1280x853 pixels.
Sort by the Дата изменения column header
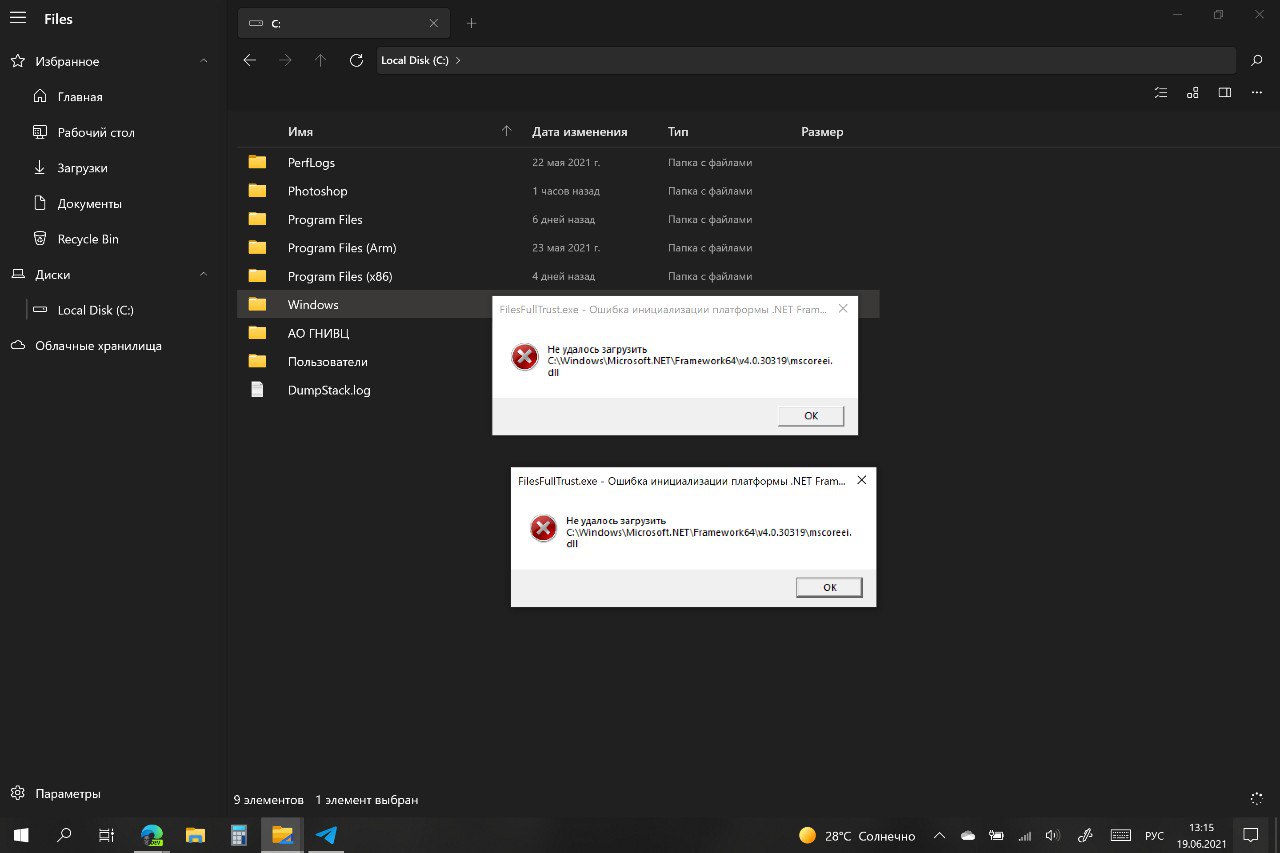click(x=580, y=131)
